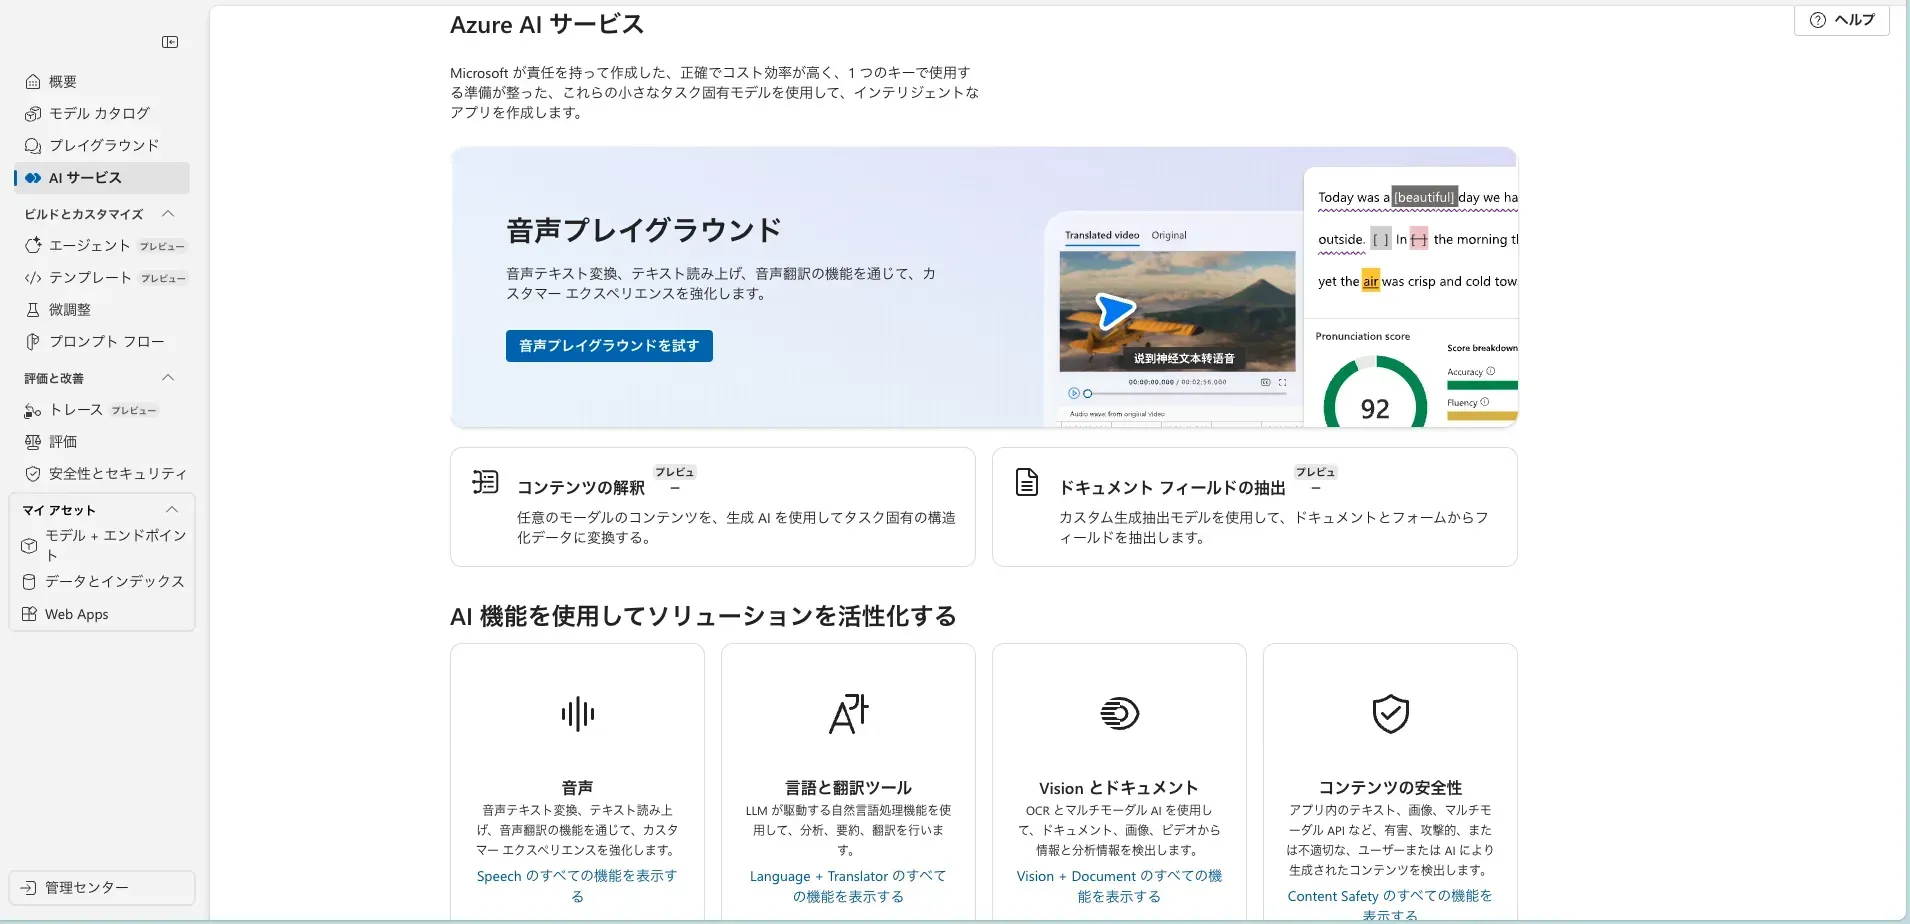Click 音声プレイグラウンドを試す button

[x=609, y=346]
